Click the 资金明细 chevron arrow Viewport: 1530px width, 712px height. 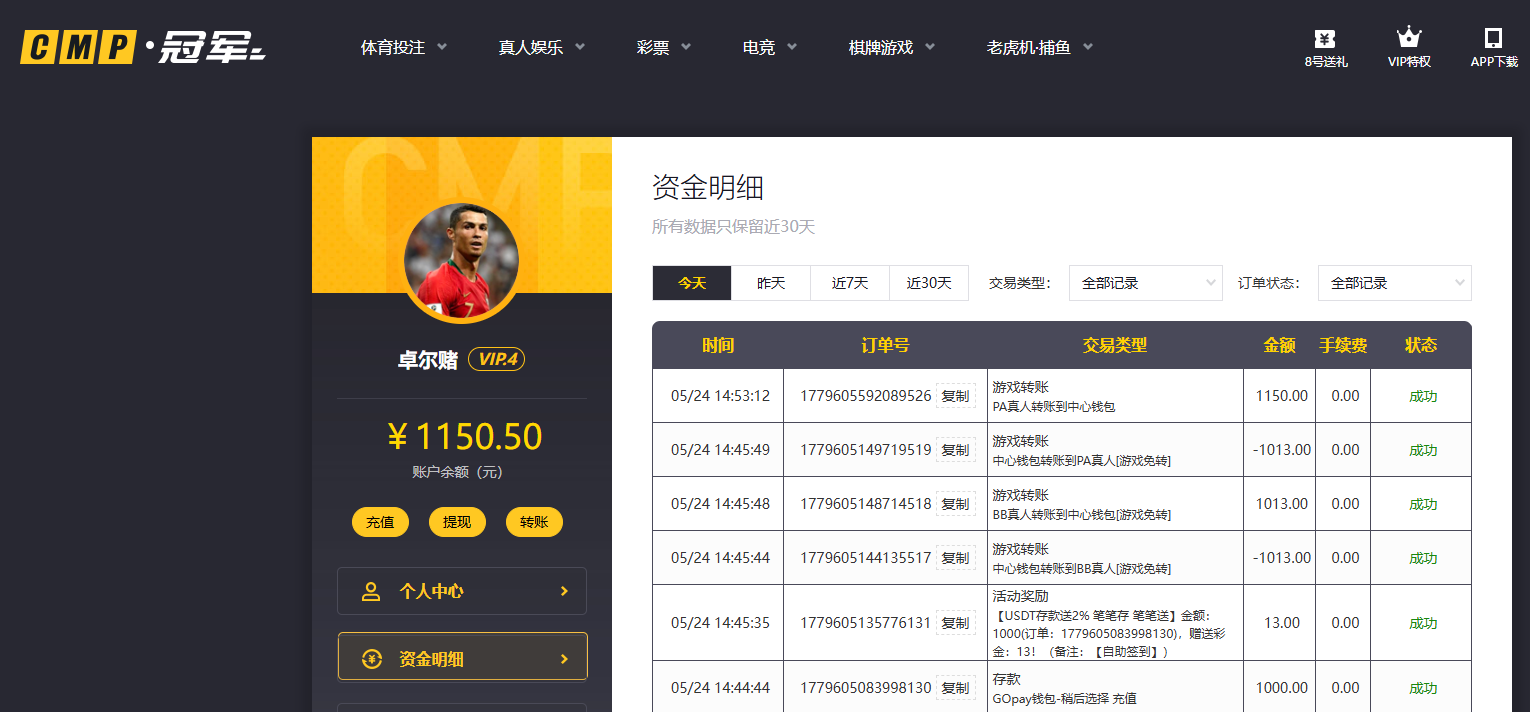(x=564, y=659)
